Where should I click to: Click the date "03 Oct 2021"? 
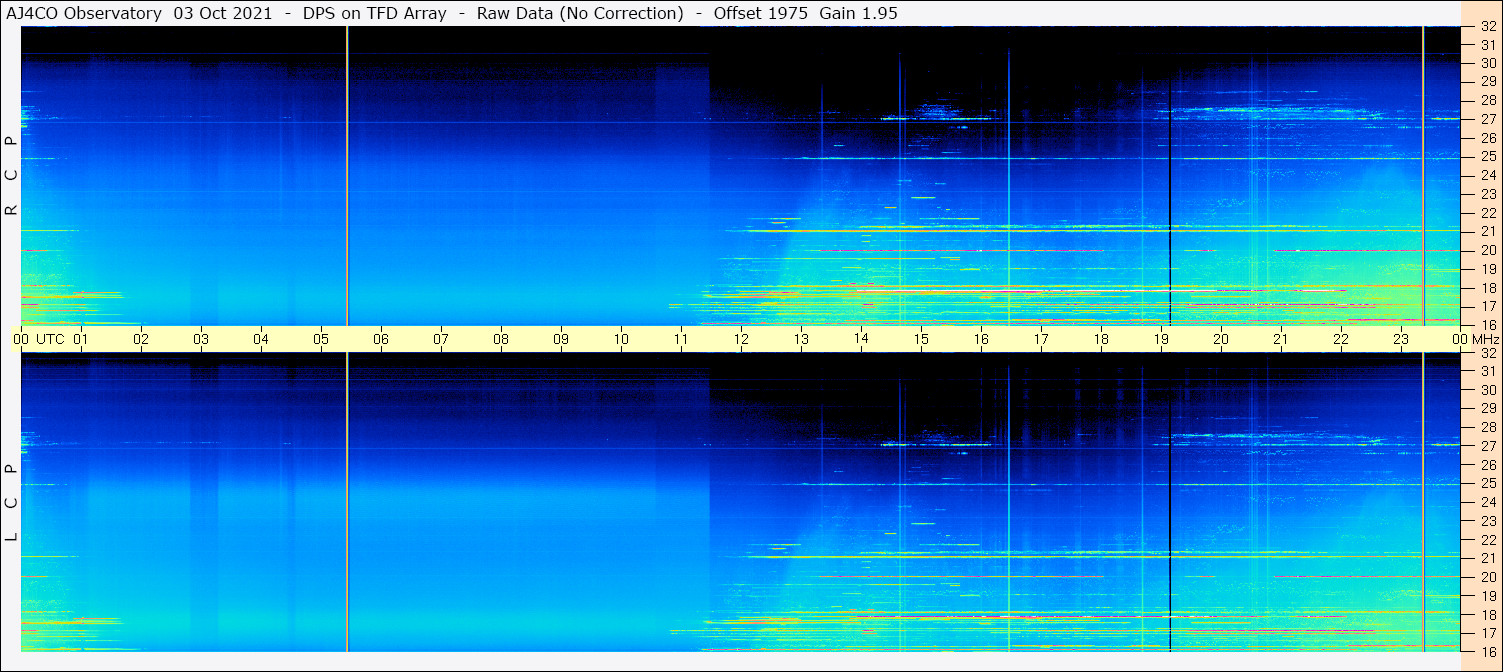[x=223, y=13]
